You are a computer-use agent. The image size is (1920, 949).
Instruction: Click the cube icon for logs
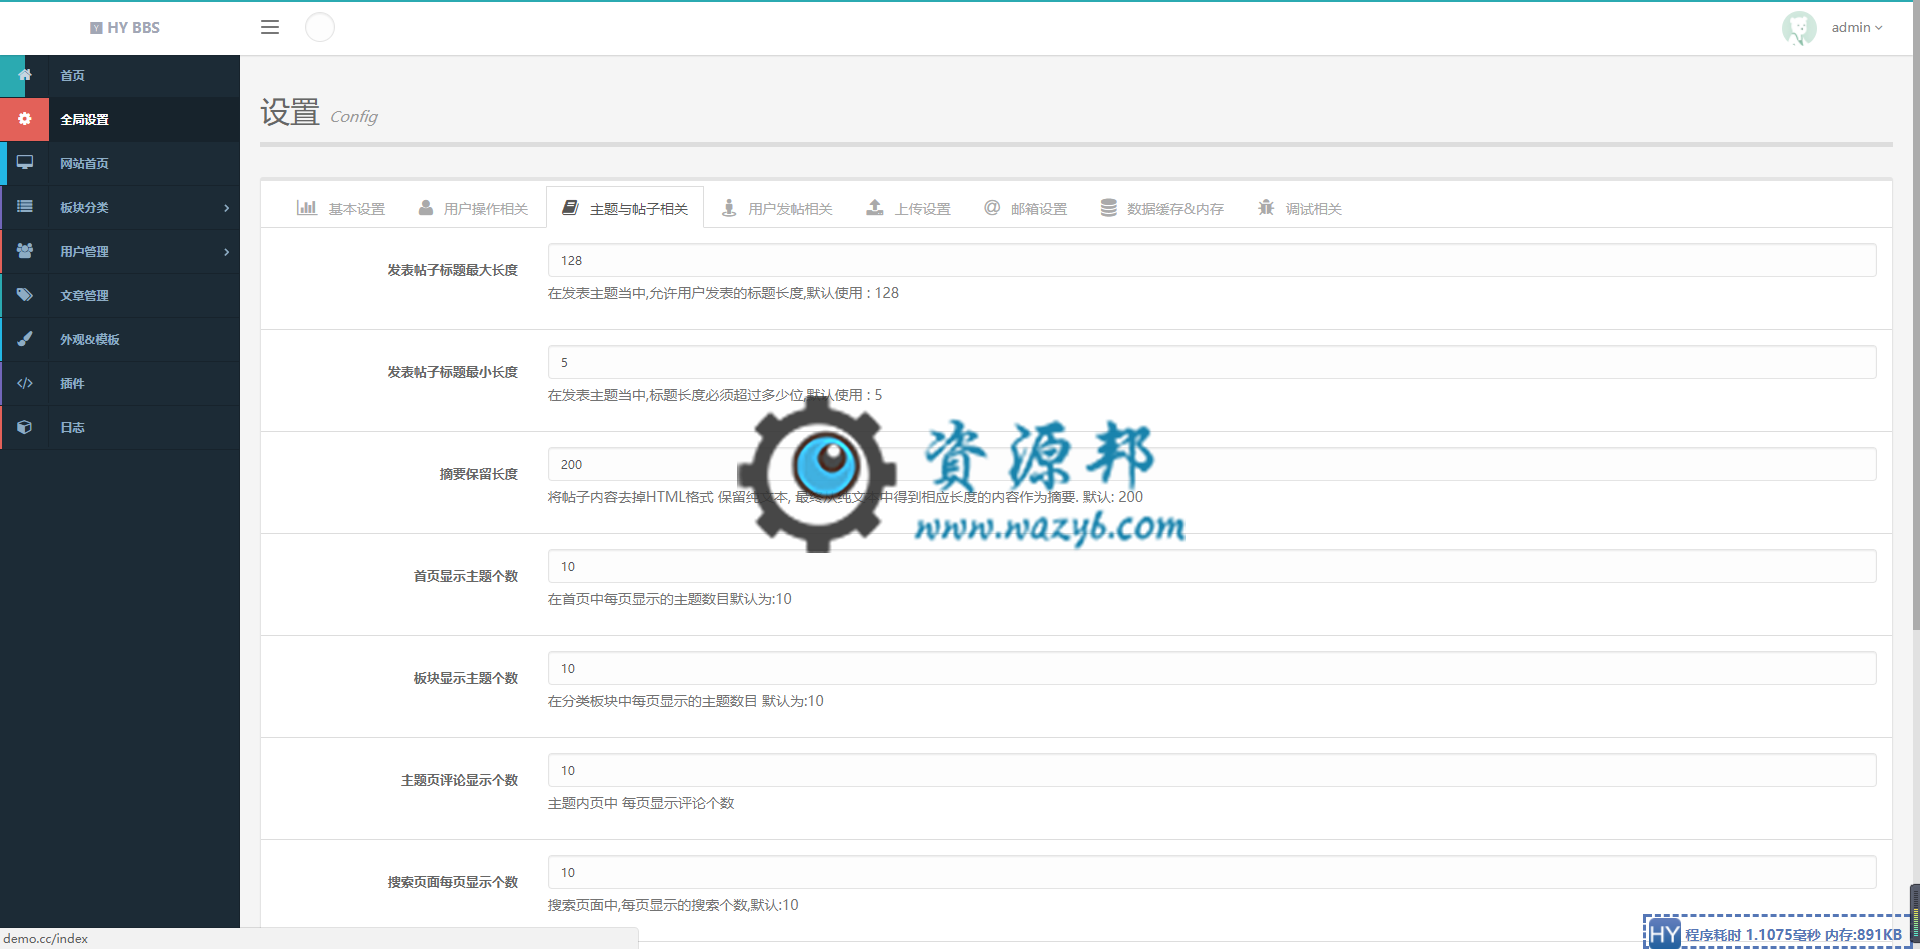pyautogui.click(x=25, y=426)
